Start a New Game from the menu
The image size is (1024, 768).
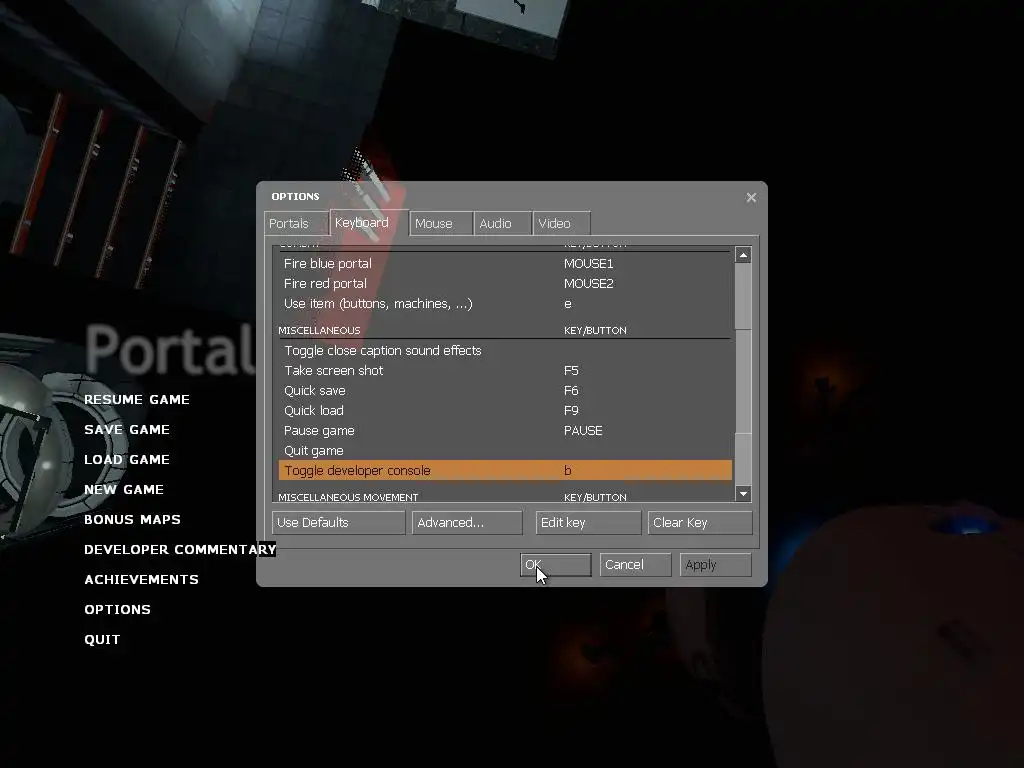[x=123, y=490]
